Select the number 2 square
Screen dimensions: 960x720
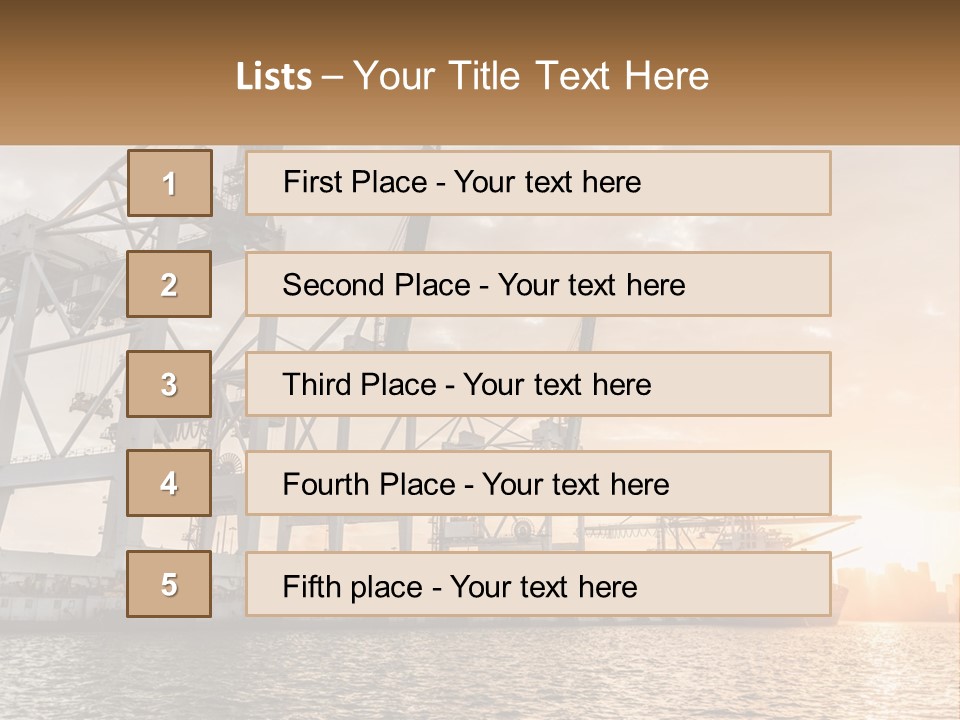coord(169,284)
